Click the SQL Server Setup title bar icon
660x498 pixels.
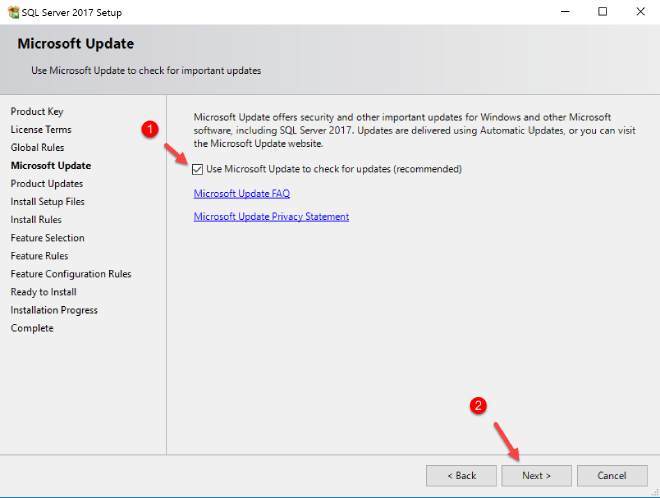tap(11, 11)
